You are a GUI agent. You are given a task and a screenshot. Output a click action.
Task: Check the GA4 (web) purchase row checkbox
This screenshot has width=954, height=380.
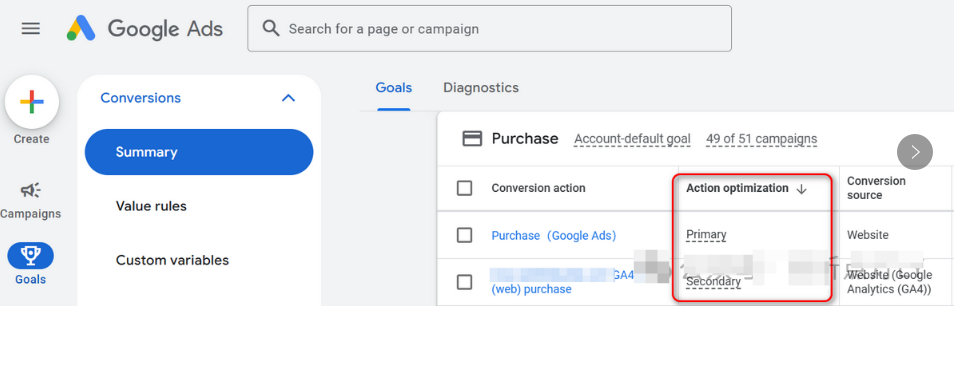pyautogui.click(x=464, y=282)
